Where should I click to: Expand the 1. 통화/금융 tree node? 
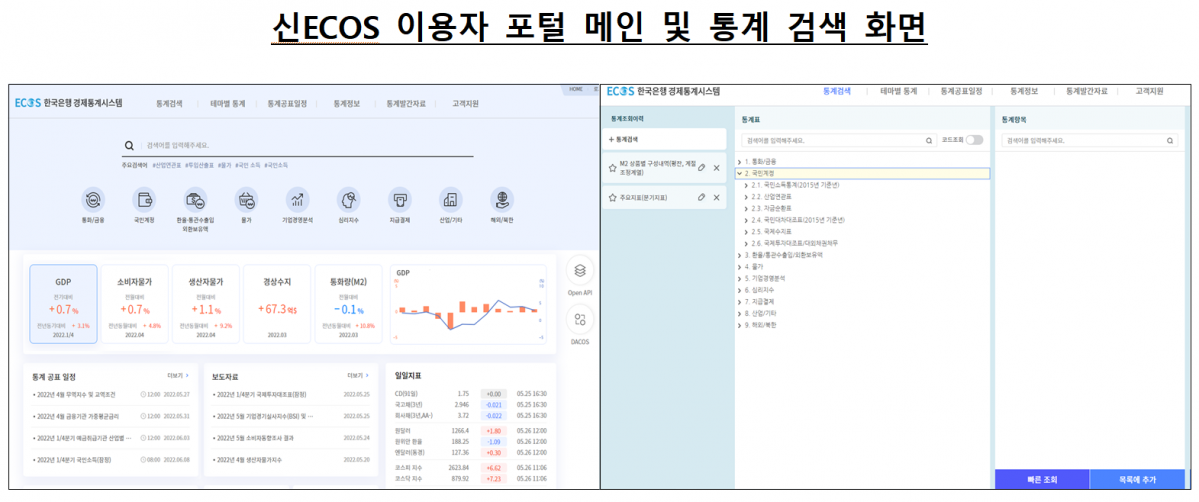tap(739, 162)
